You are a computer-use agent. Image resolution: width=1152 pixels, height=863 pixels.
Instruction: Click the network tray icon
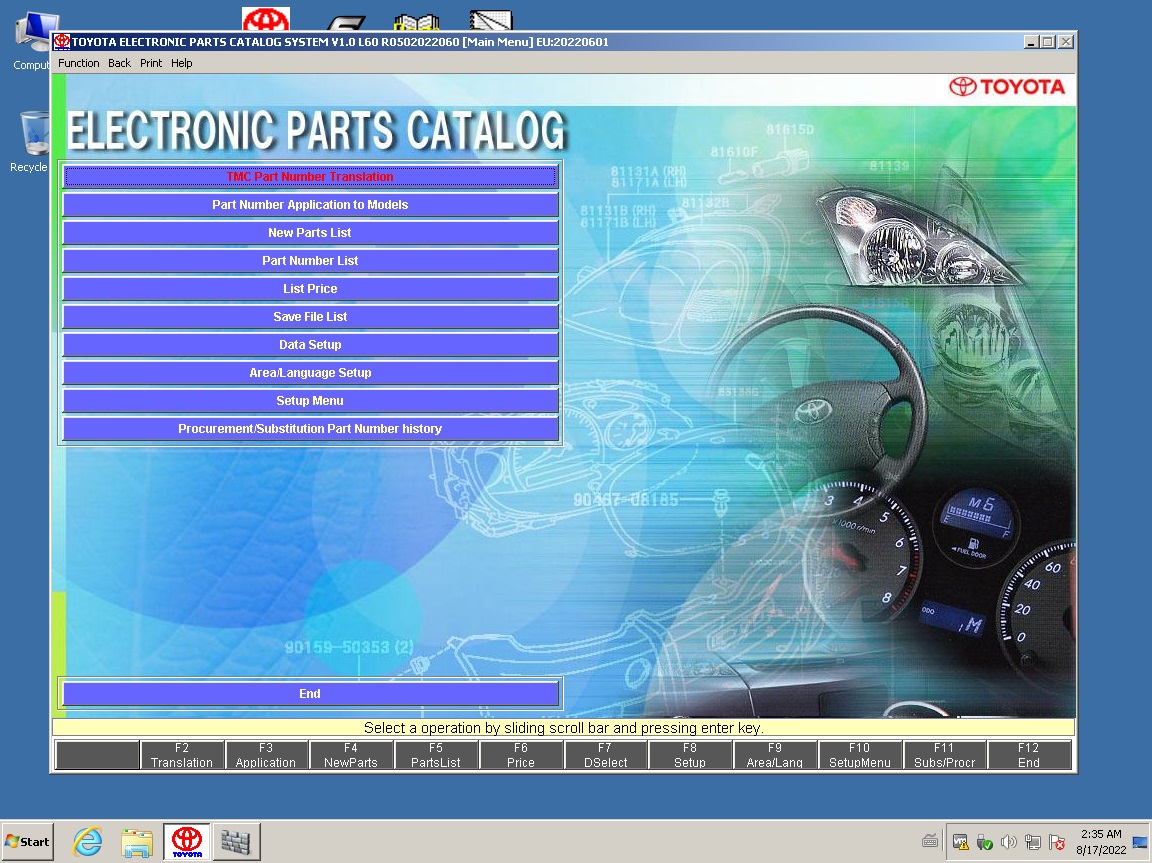1033,842
